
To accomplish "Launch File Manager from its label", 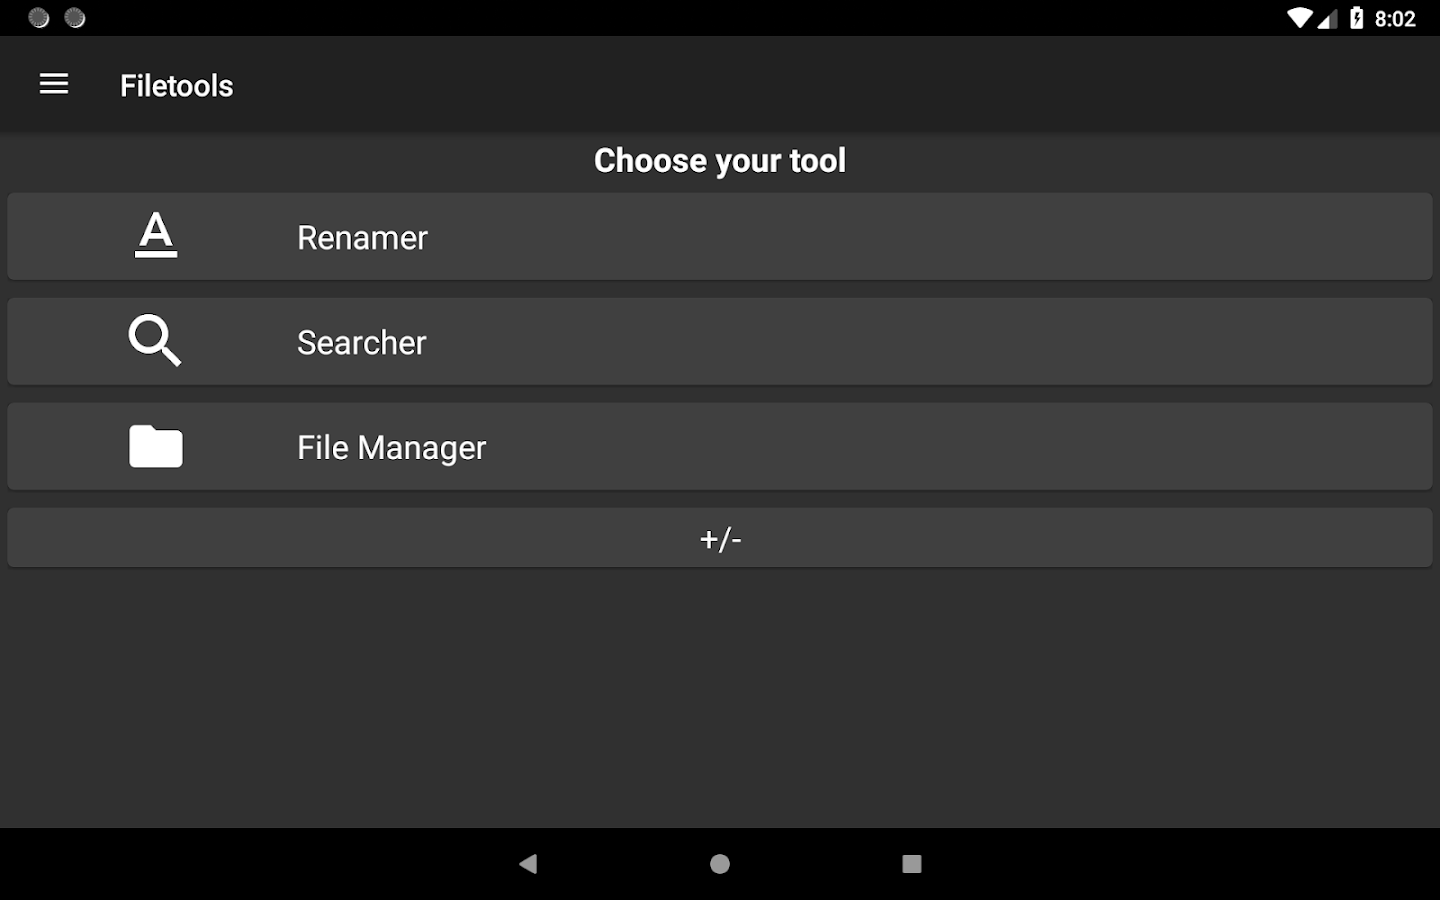I will pyautogui.click(x=391, y=448).
